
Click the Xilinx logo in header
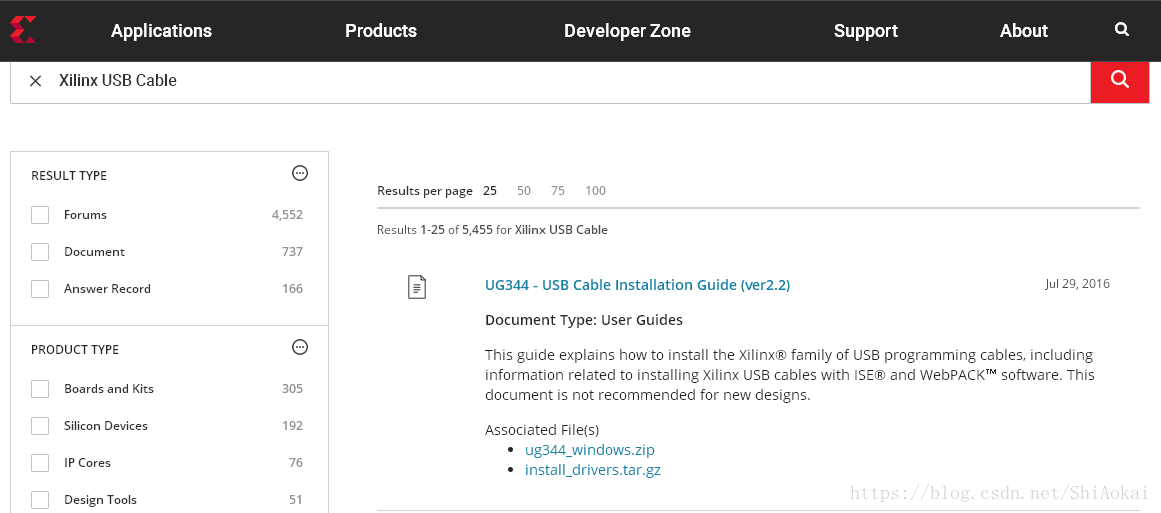click(x=21, y=30)
